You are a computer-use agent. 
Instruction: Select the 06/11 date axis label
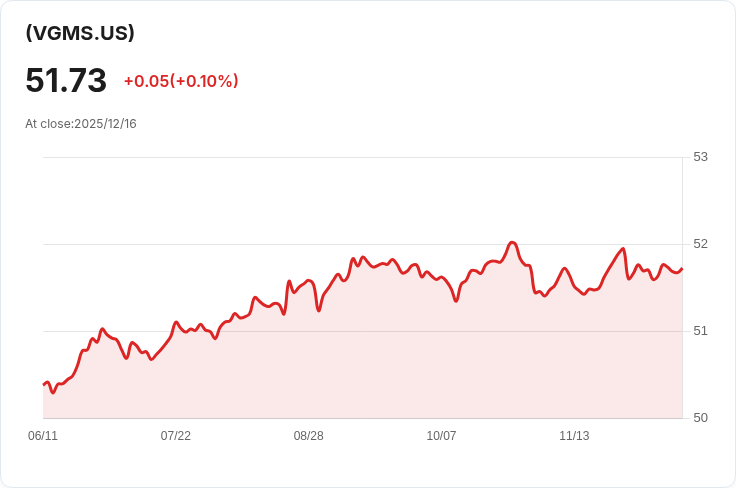pos(43,436)
